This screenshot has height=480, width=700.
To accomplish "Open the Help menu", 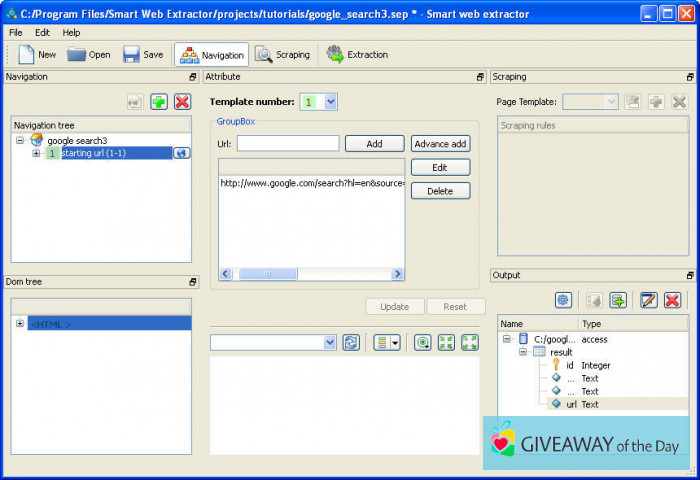I will 71,32.
